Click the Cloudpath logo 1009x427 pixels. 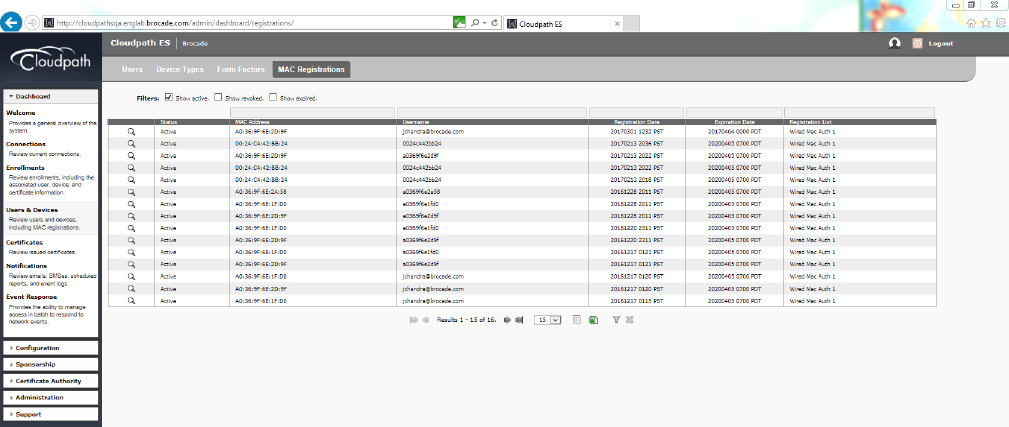coord(50,60)
